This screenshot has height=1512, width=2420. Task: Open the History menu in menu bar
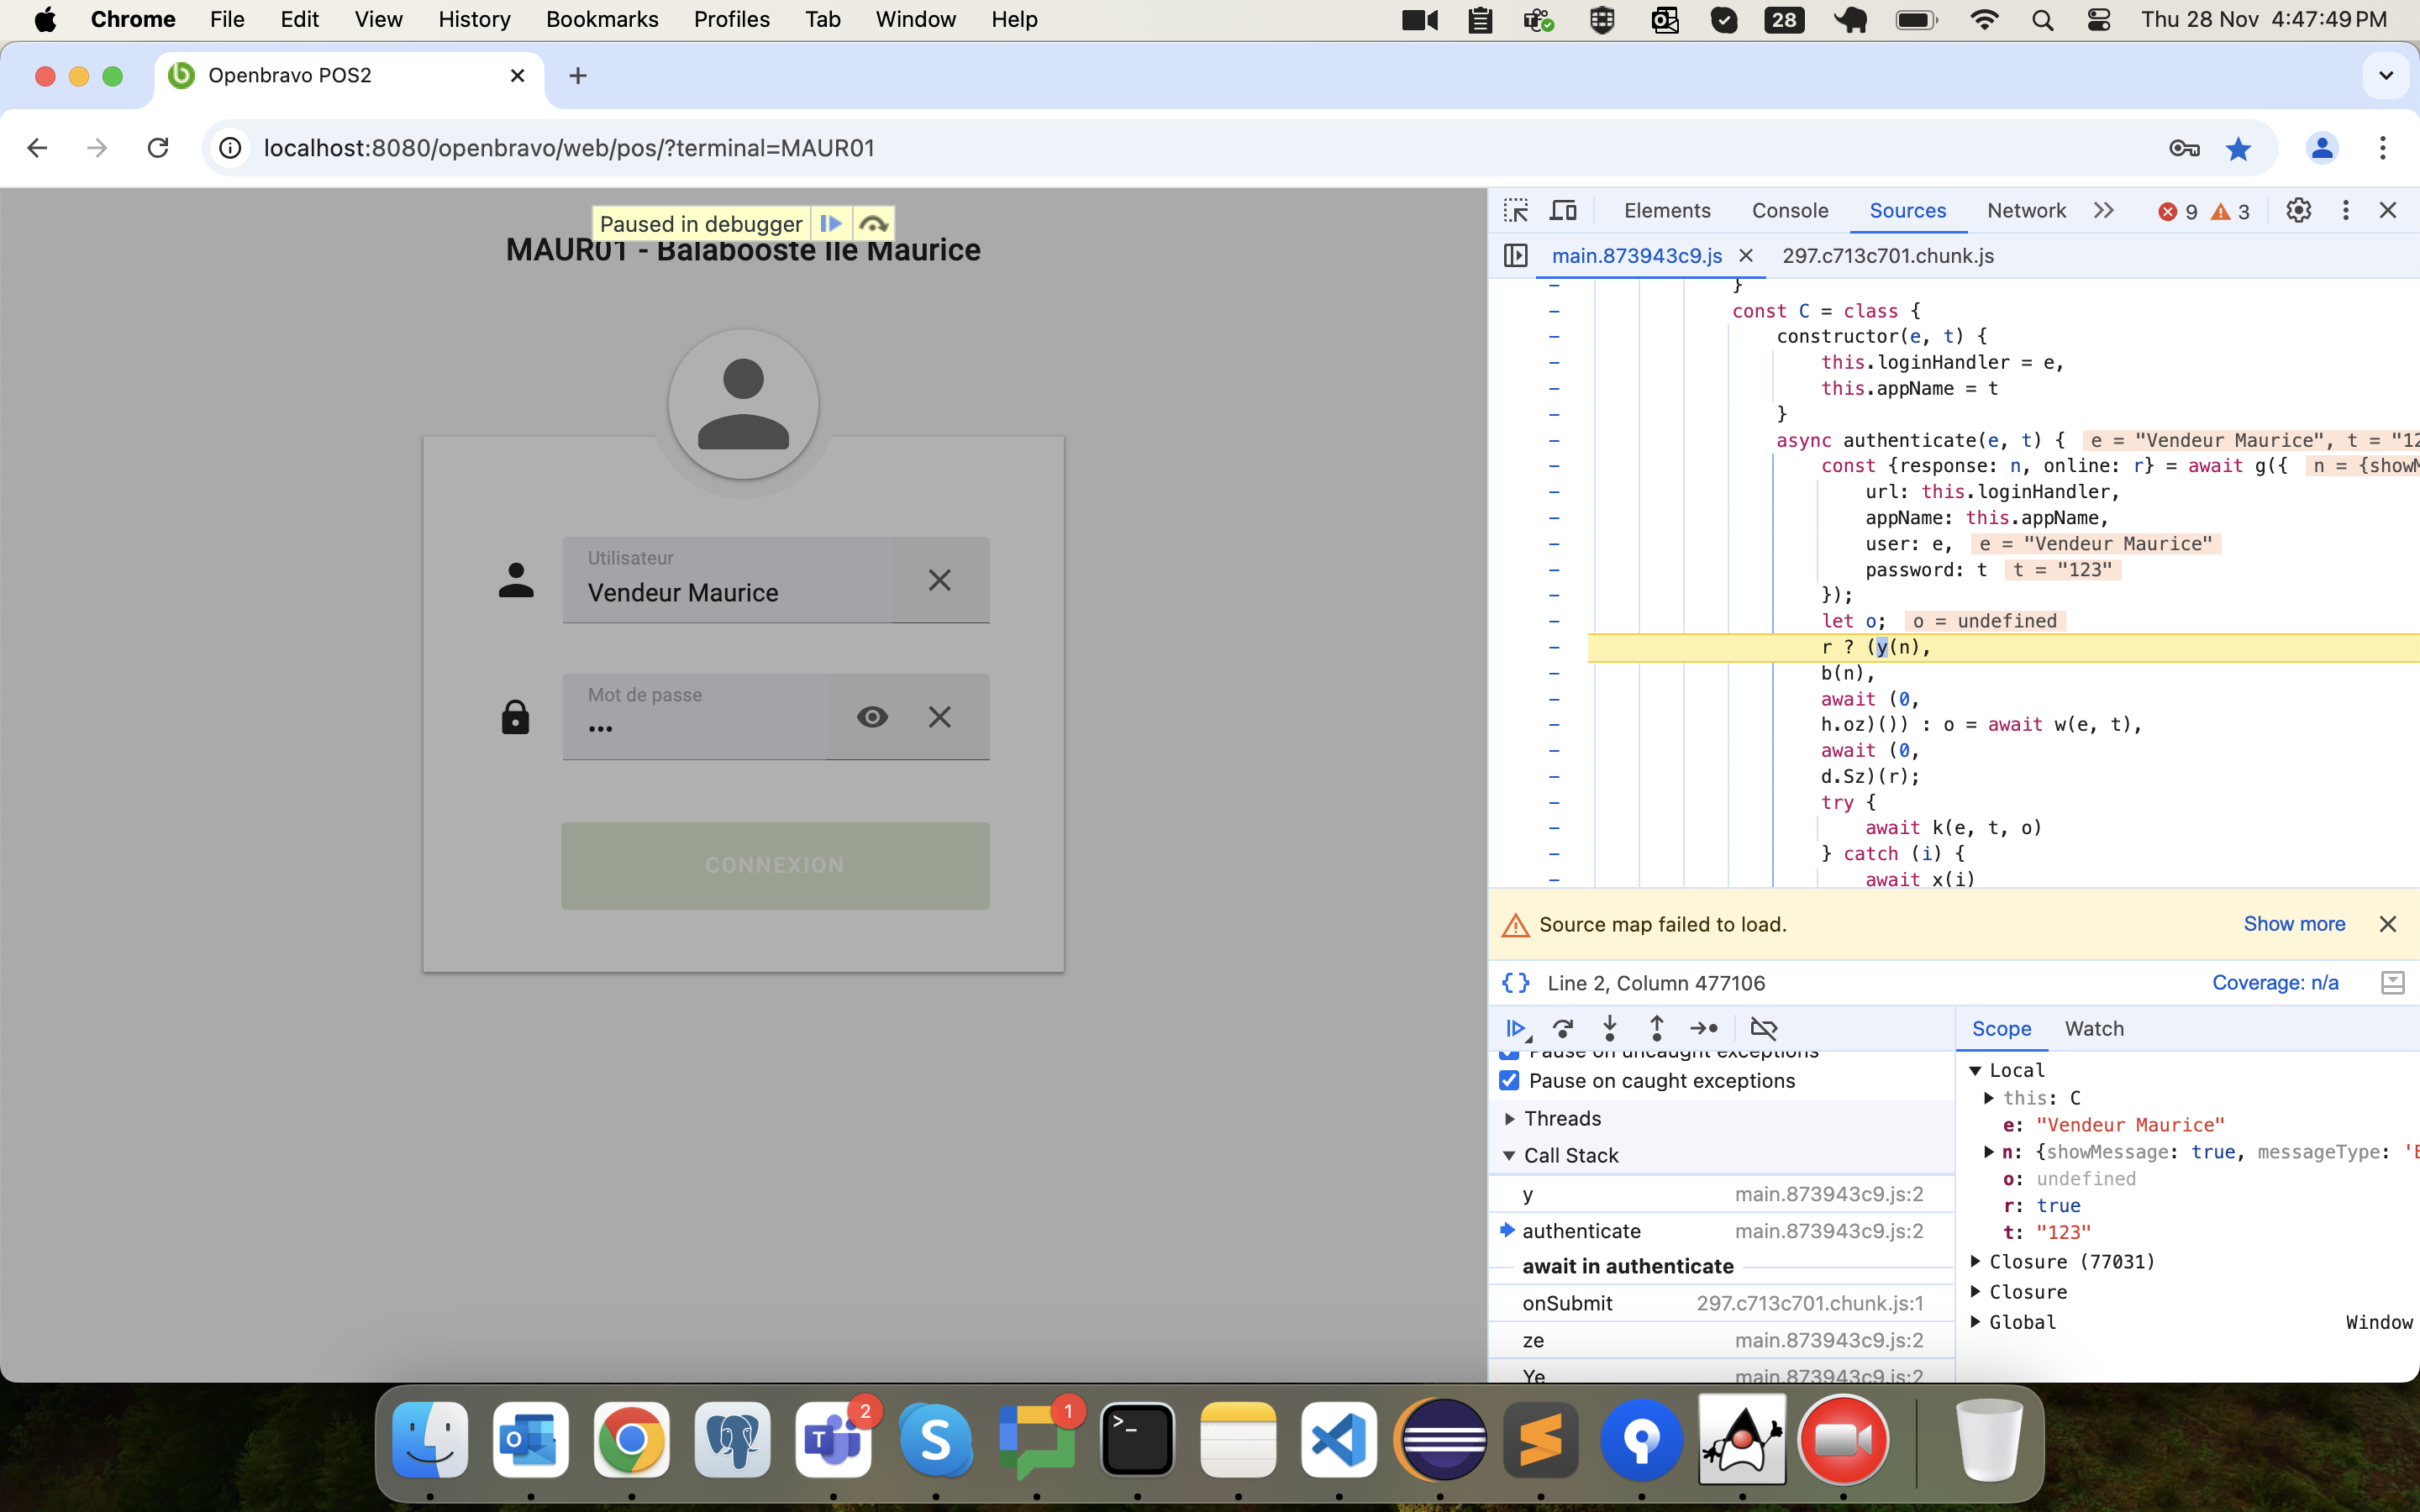tap(474, 20)
